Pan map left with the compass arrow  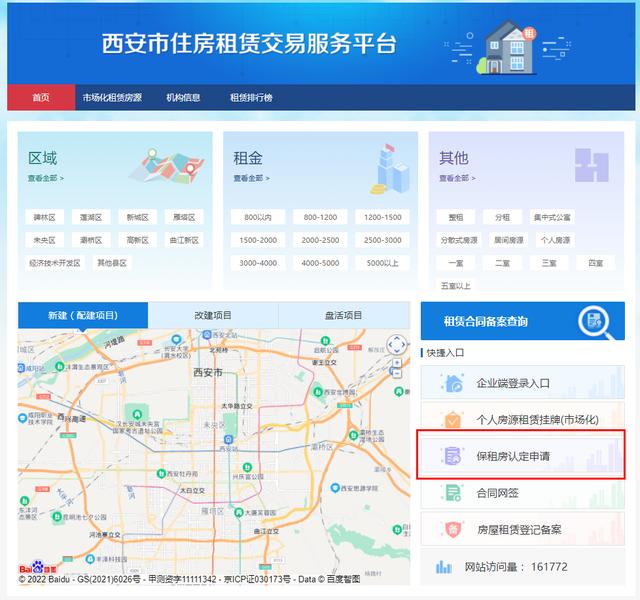[x=391, y=345]
